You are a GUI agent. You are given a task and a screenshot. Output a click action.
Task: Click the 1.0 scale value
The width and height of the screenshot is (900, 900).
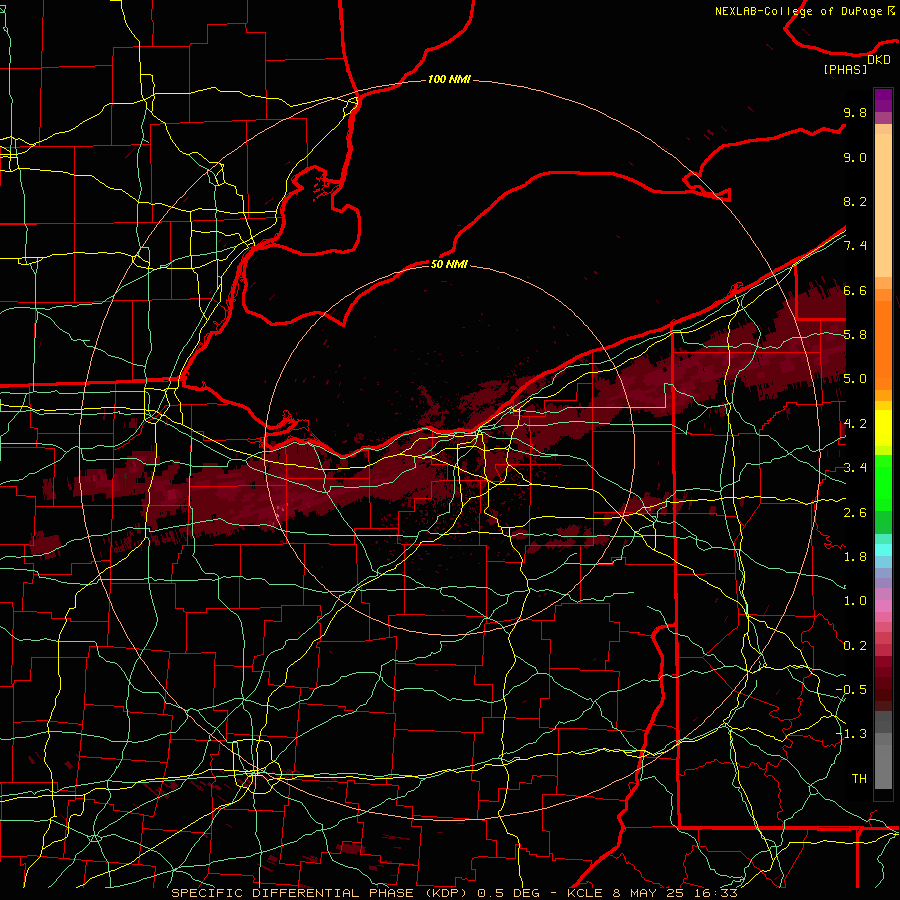coord(855,601)
